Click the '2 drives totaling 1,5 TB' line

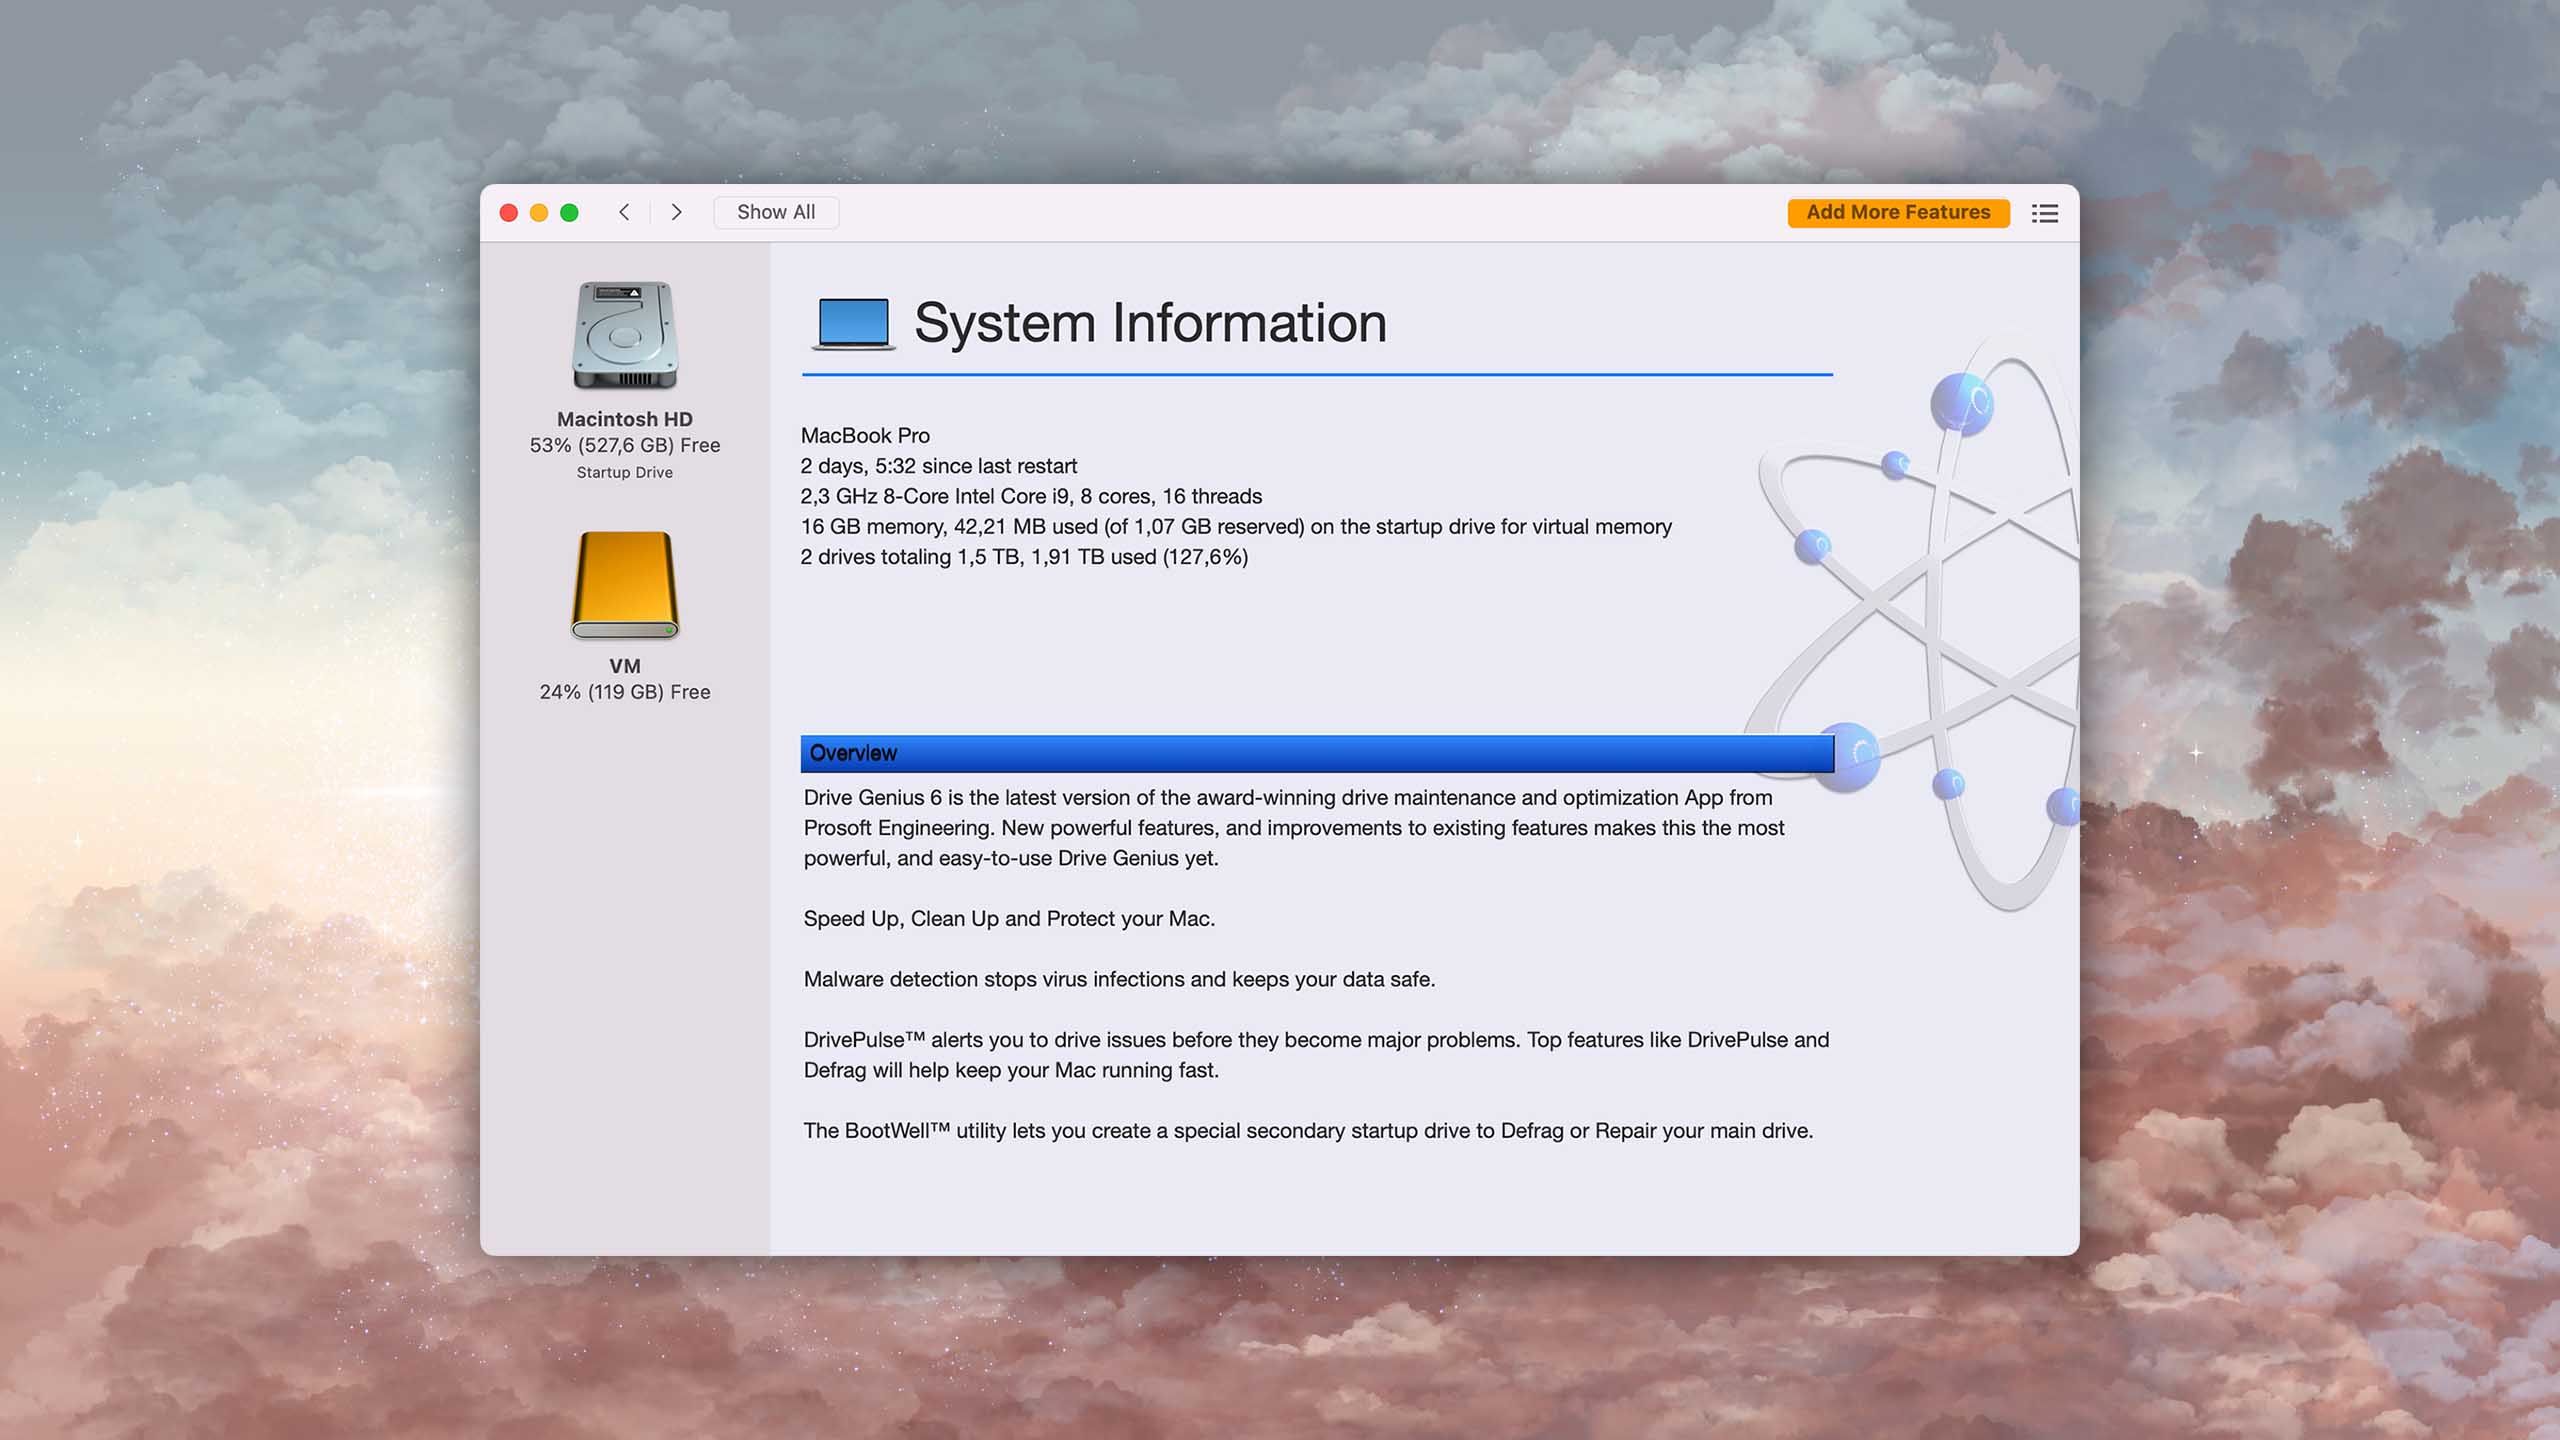point(1024,557)
